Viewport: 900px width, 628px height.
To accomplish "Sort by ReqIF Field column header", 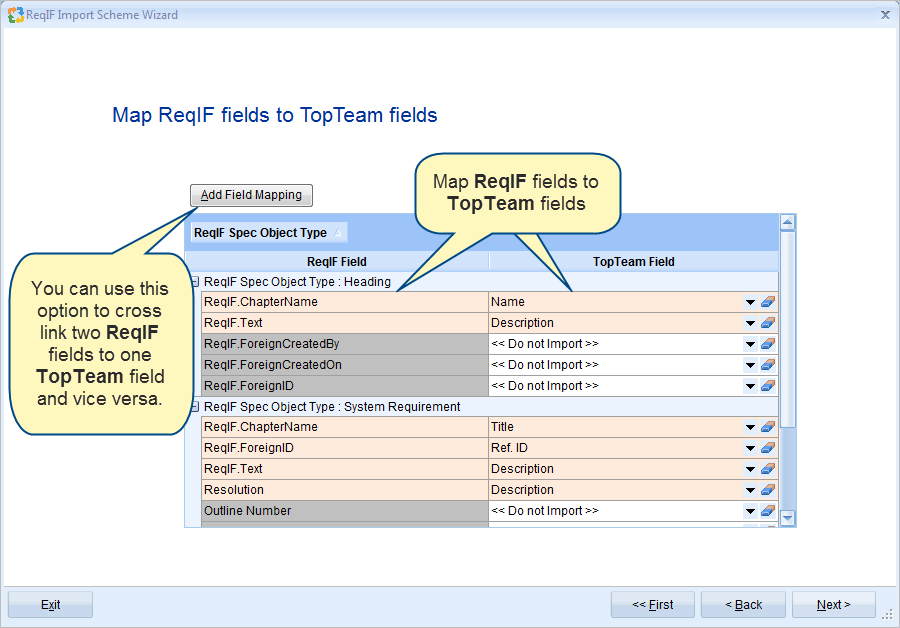I will click(x=337, y=262).
